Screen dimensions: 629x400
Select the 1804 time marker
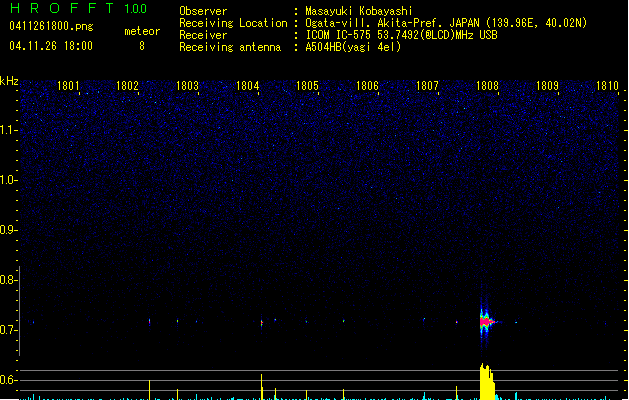[x=248, y=86]
